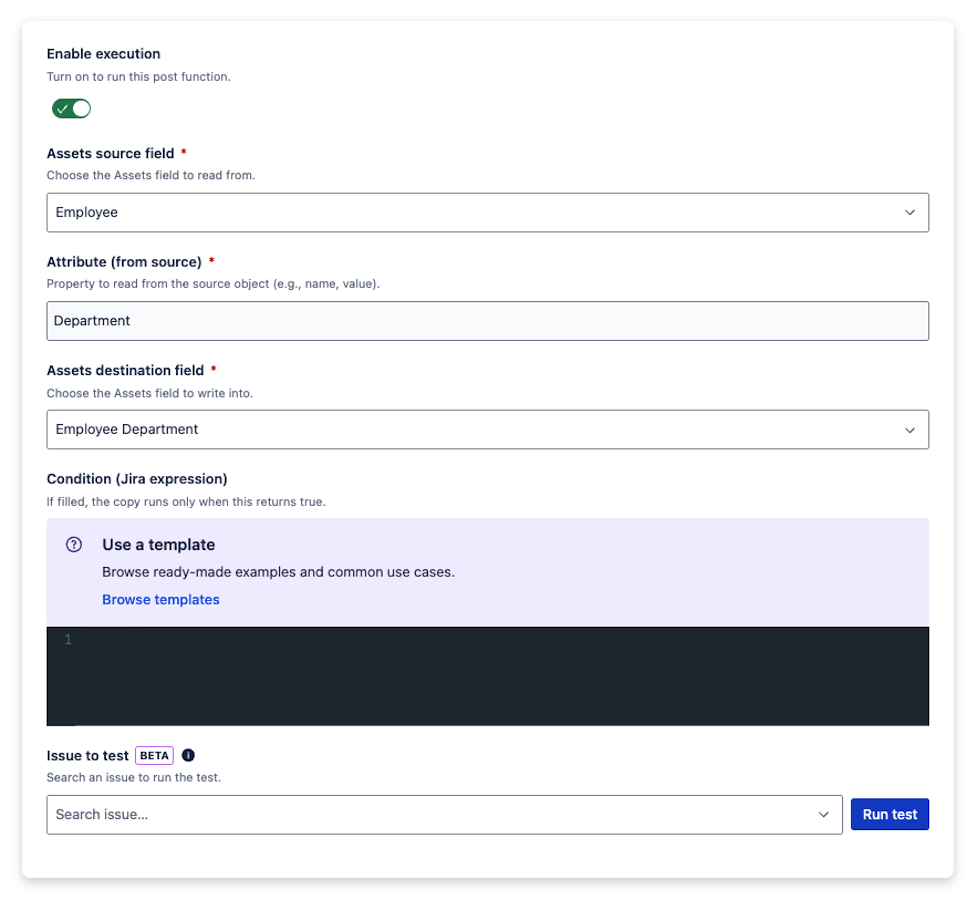Open the Assets source field dropdown
The height and width of the screenshot is (900, 977).
coord(487,213)
